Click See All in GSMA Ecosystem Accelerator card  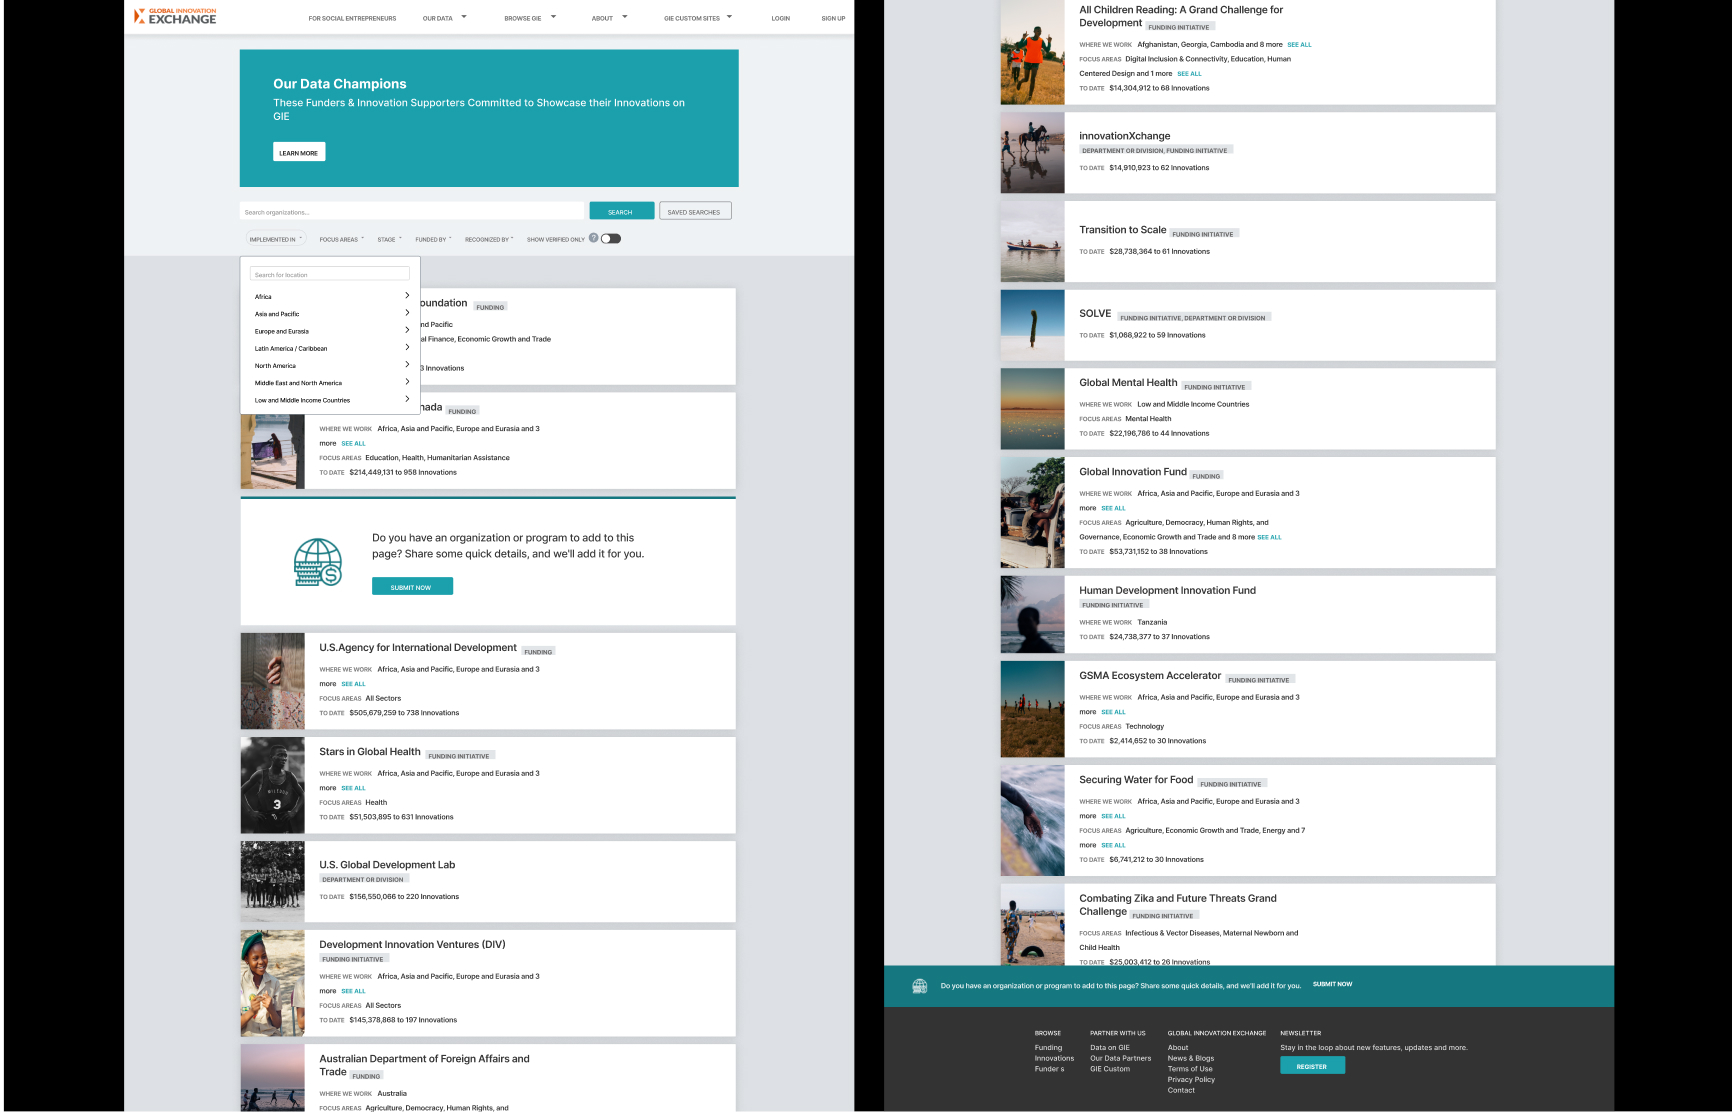click(1113, 712)
